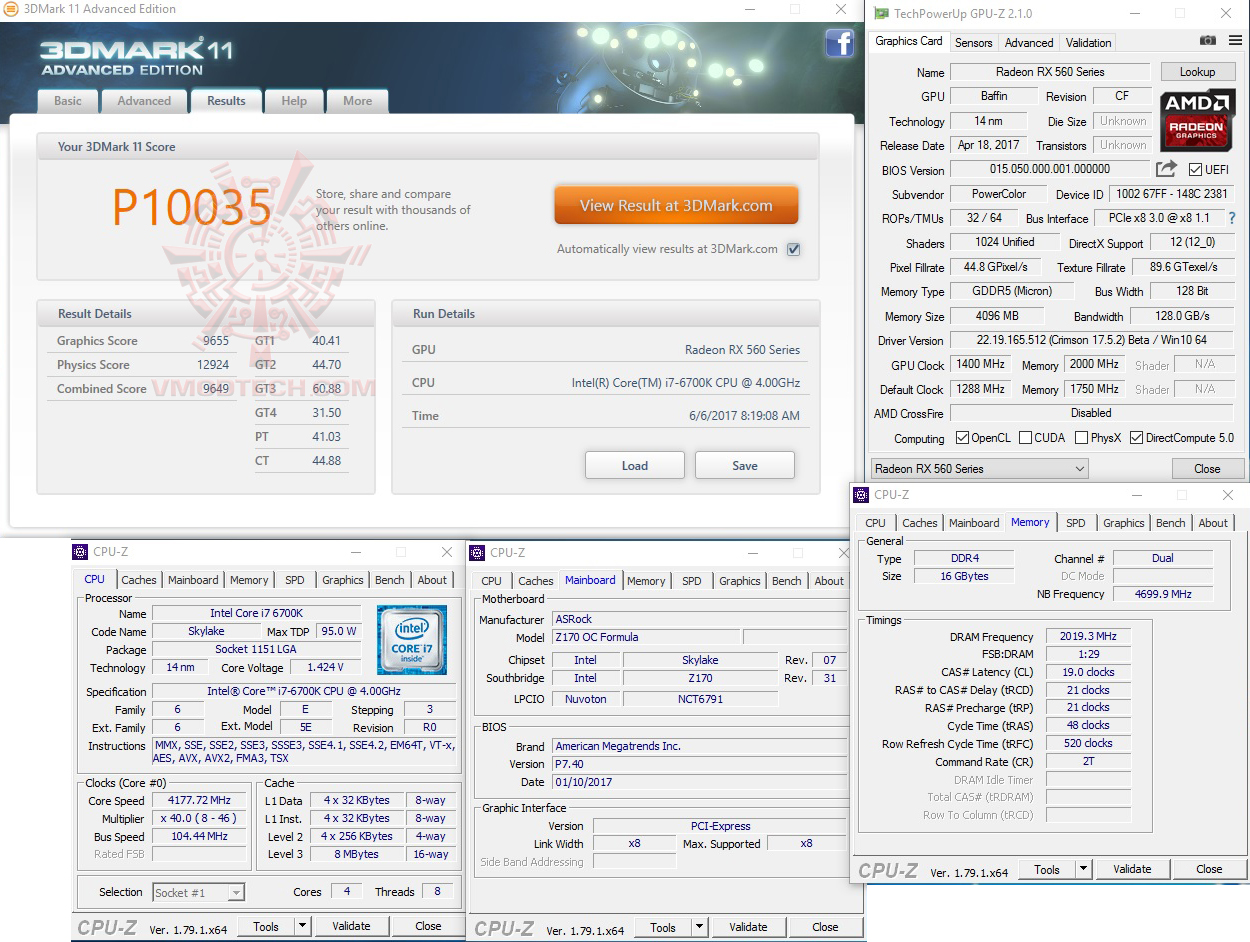Share BIOS version via export icon
Viewport: 1250px width, 942px height.
click(x=1166, y=169)
